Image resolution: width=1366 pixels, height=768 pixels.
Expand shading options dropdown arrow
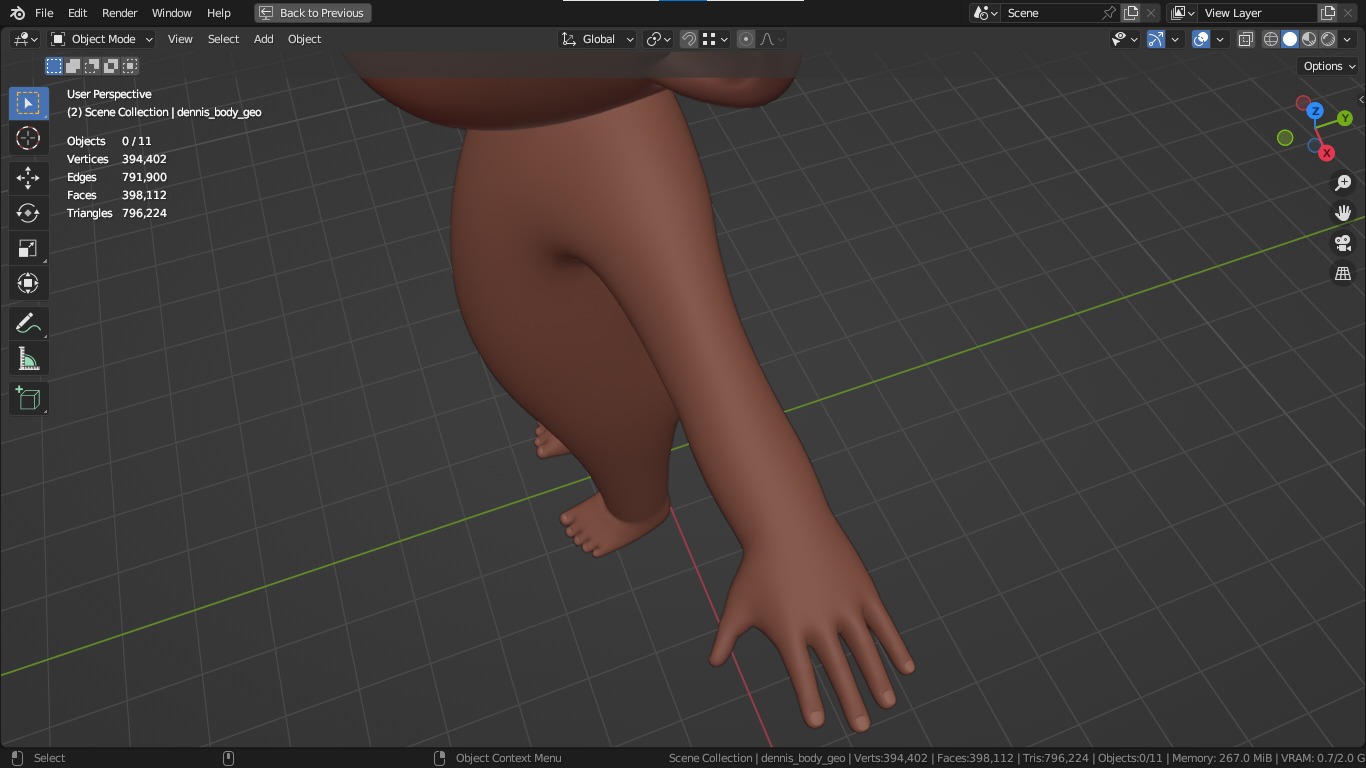point(1348,39)
